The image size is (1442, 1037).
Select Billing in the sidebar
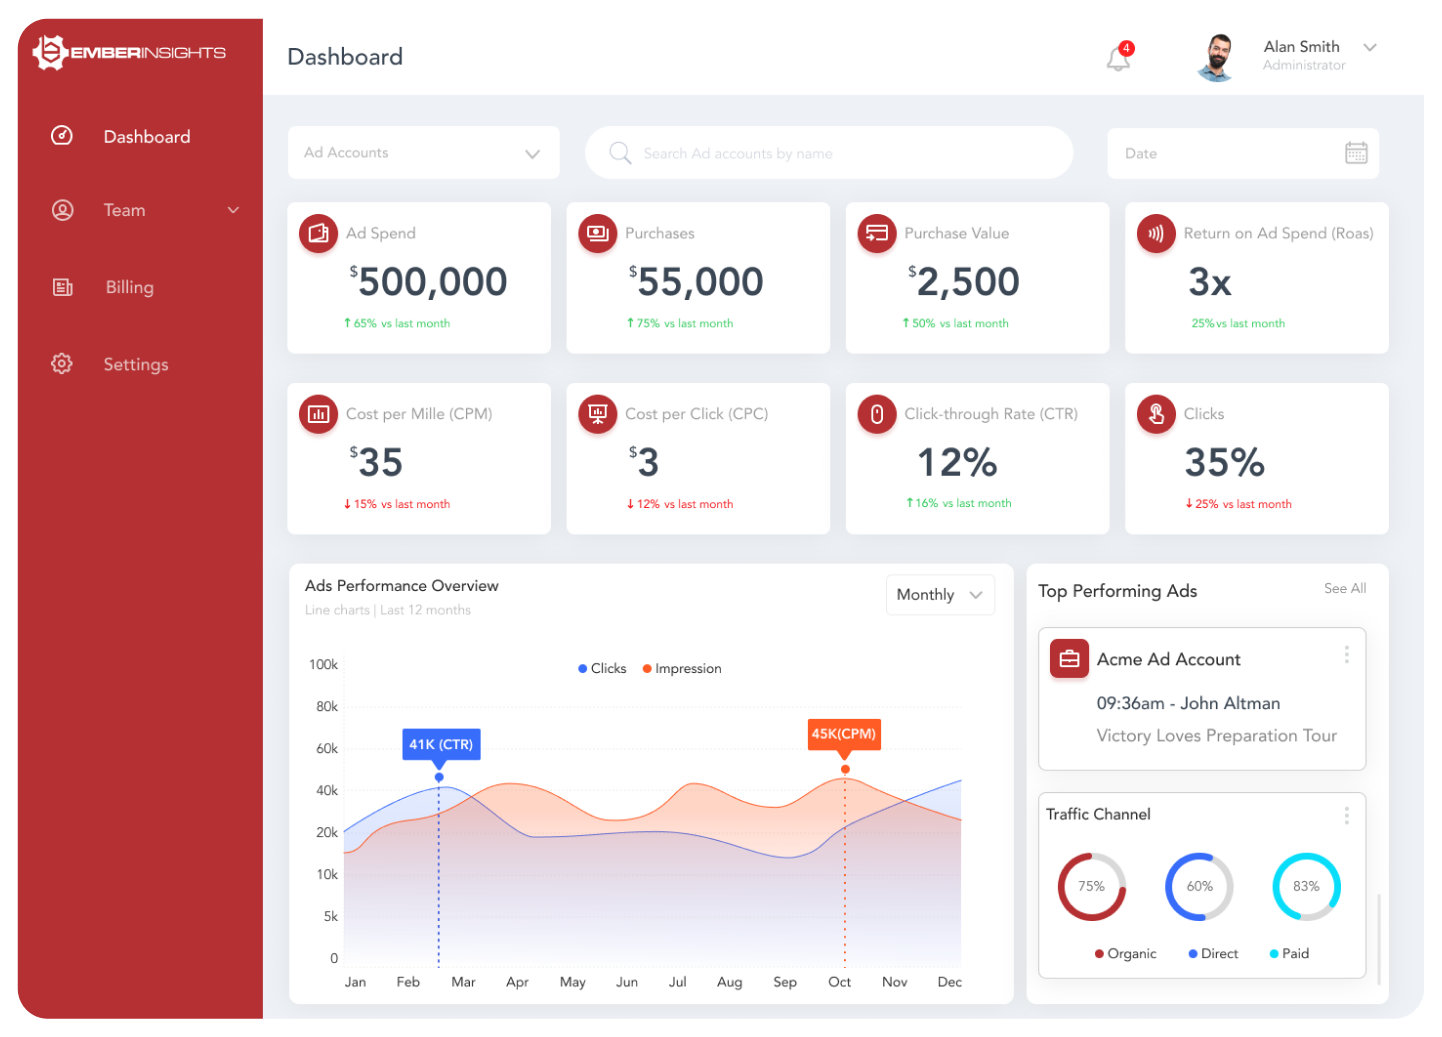point(129,287)
